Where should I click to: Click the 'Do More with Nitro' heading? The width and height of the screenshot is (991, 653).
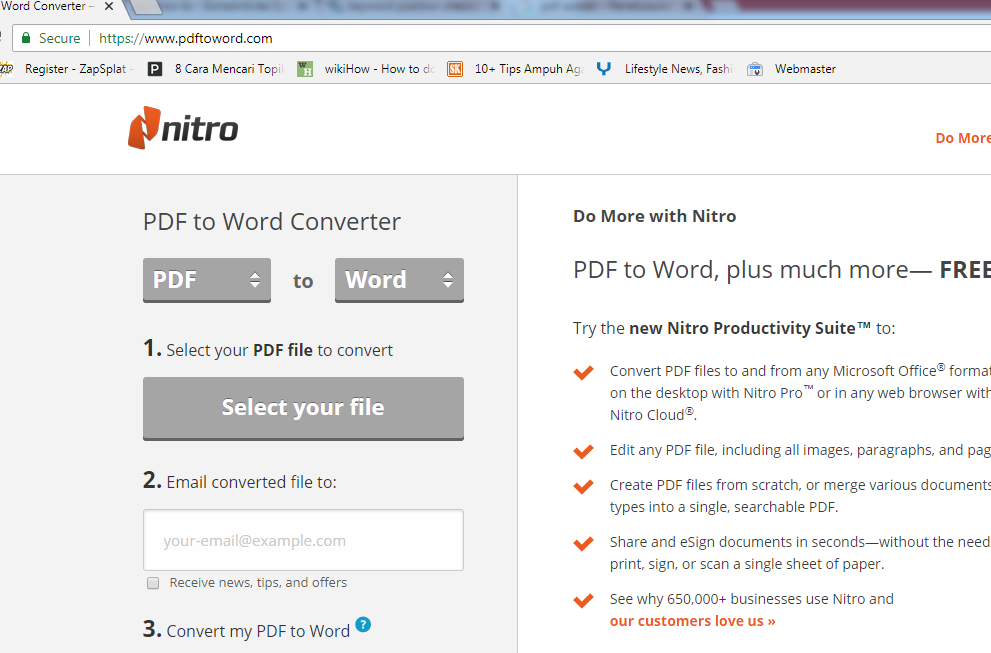tap(654, 216)
